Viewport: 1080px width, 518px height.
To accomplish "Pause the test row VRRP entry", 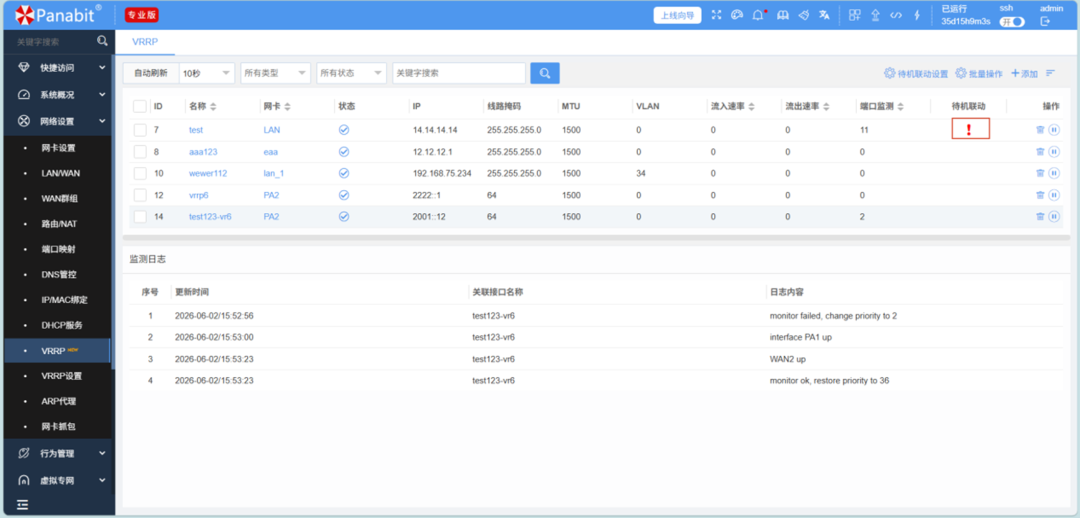I will (x=1054, y=130).
